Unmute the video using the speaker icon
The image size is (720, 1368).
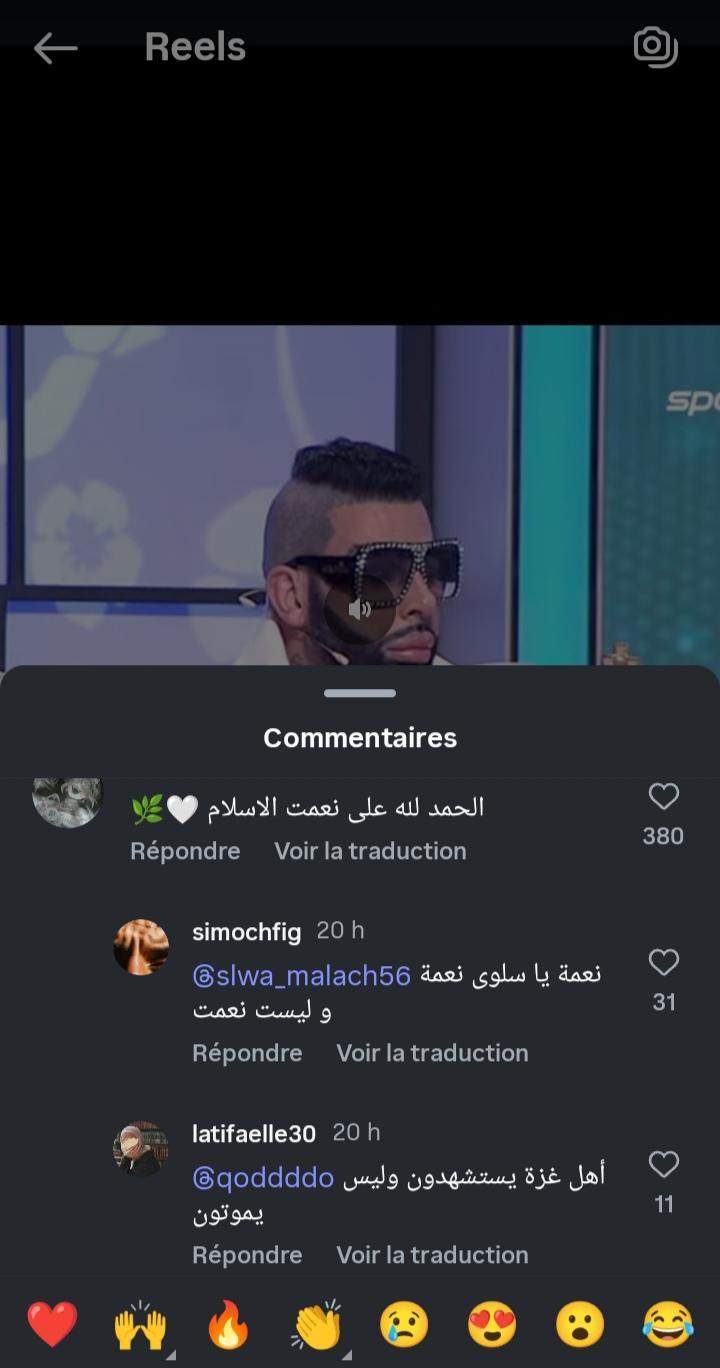tap(360, 608)
